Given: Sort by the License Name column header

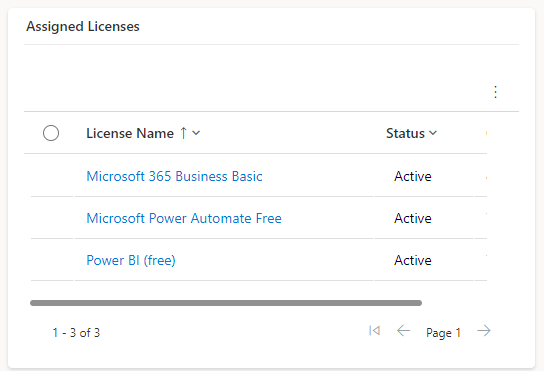Looking at the screenshot, I should [130, 133].
